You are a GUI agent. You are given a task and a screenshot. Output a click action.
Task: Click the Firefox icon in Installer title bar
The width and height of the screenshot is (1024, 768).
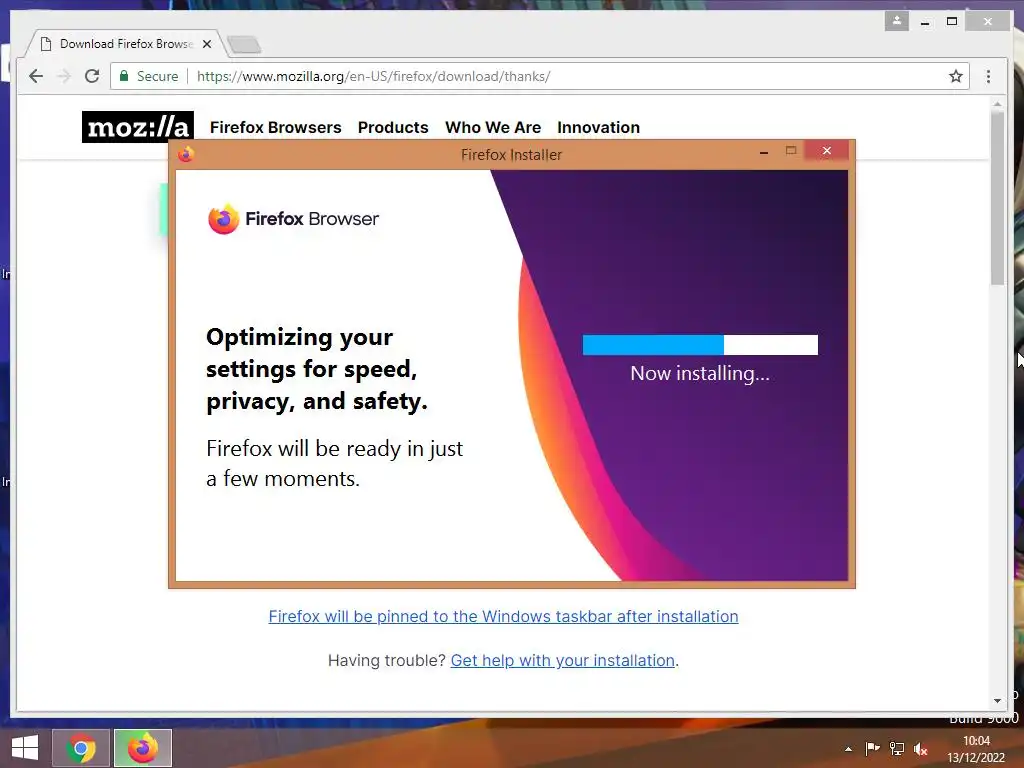(x=186, y=154)
